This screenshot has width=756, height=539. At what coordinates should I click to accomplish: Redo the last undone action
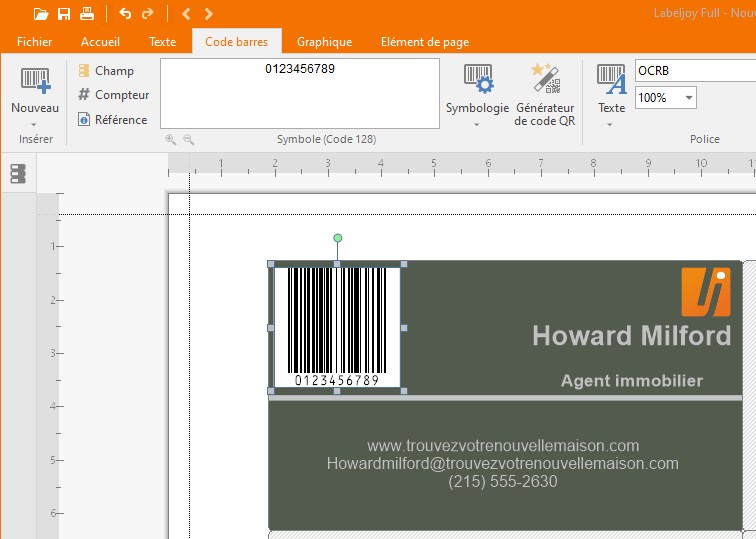(x=148, y=13)
